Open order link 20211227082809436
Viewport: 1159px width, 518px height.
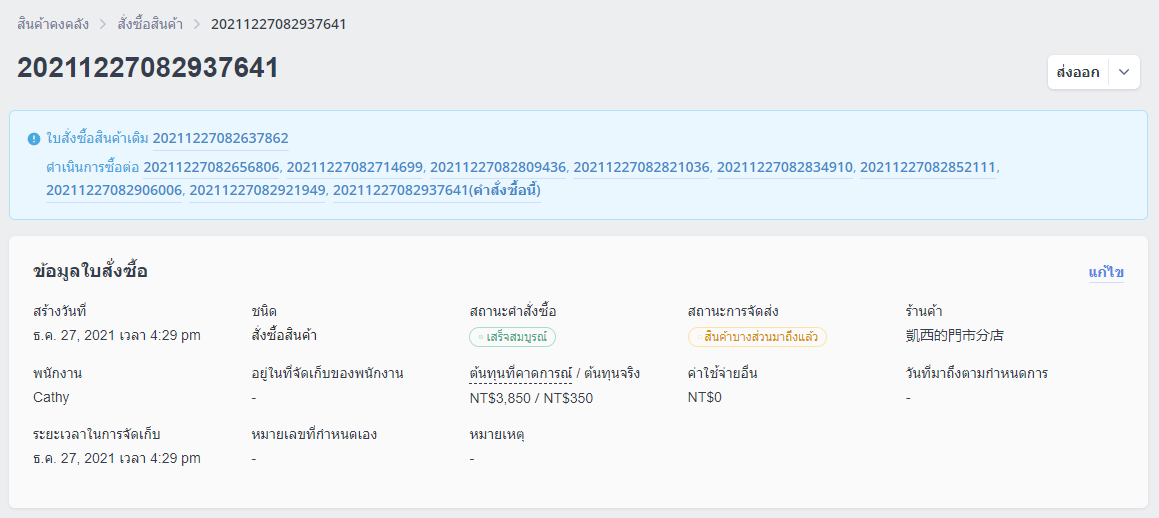(x=498, y=168)
